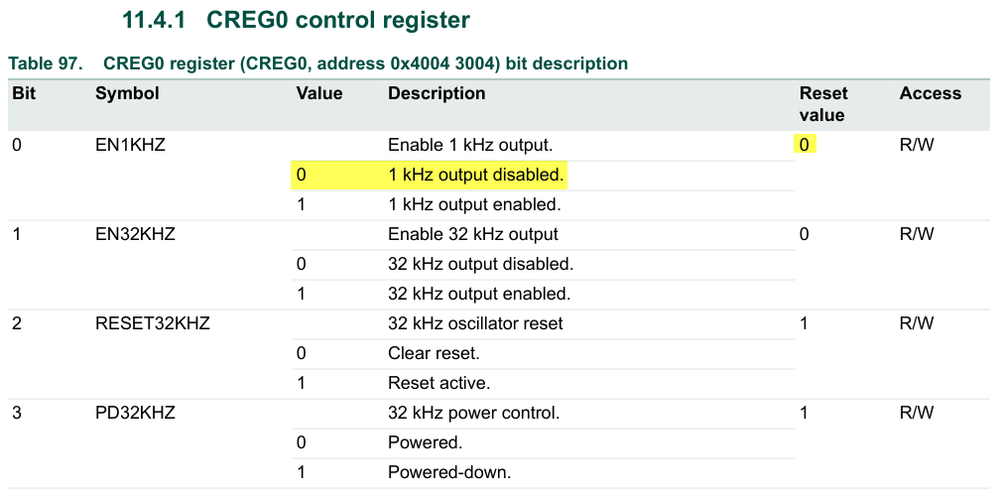Click the "32 kHz output disabled." text

pyautogui.click(x=480, y=265)
